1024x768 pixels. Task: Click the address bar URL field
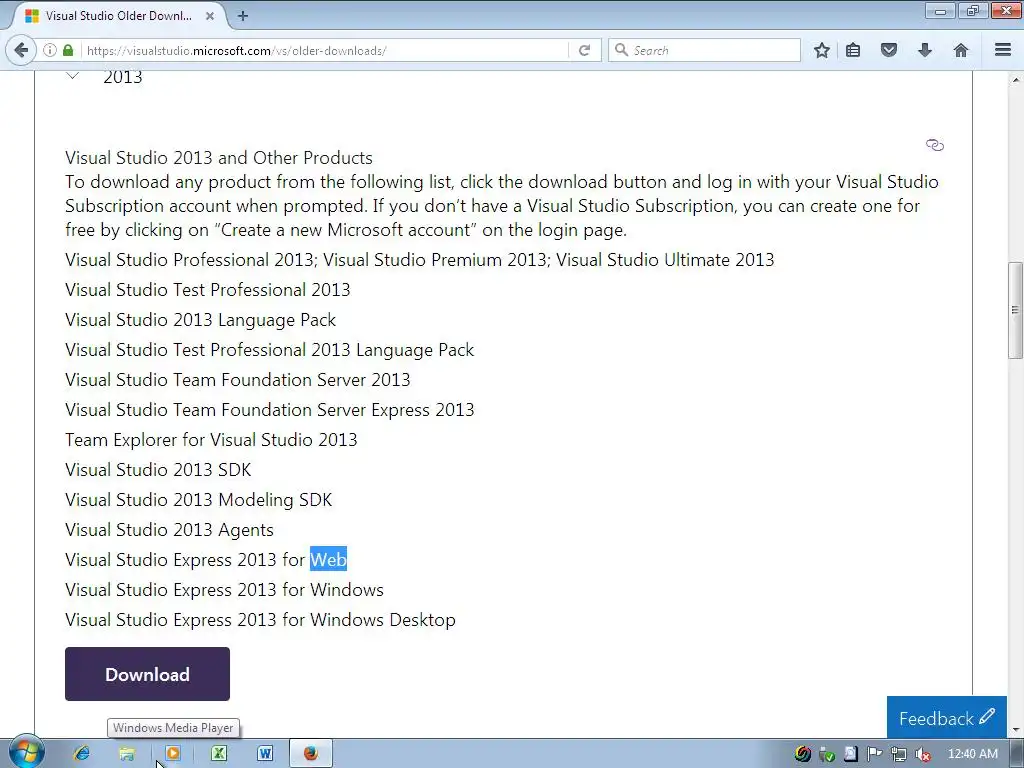(x=325, y=50)
